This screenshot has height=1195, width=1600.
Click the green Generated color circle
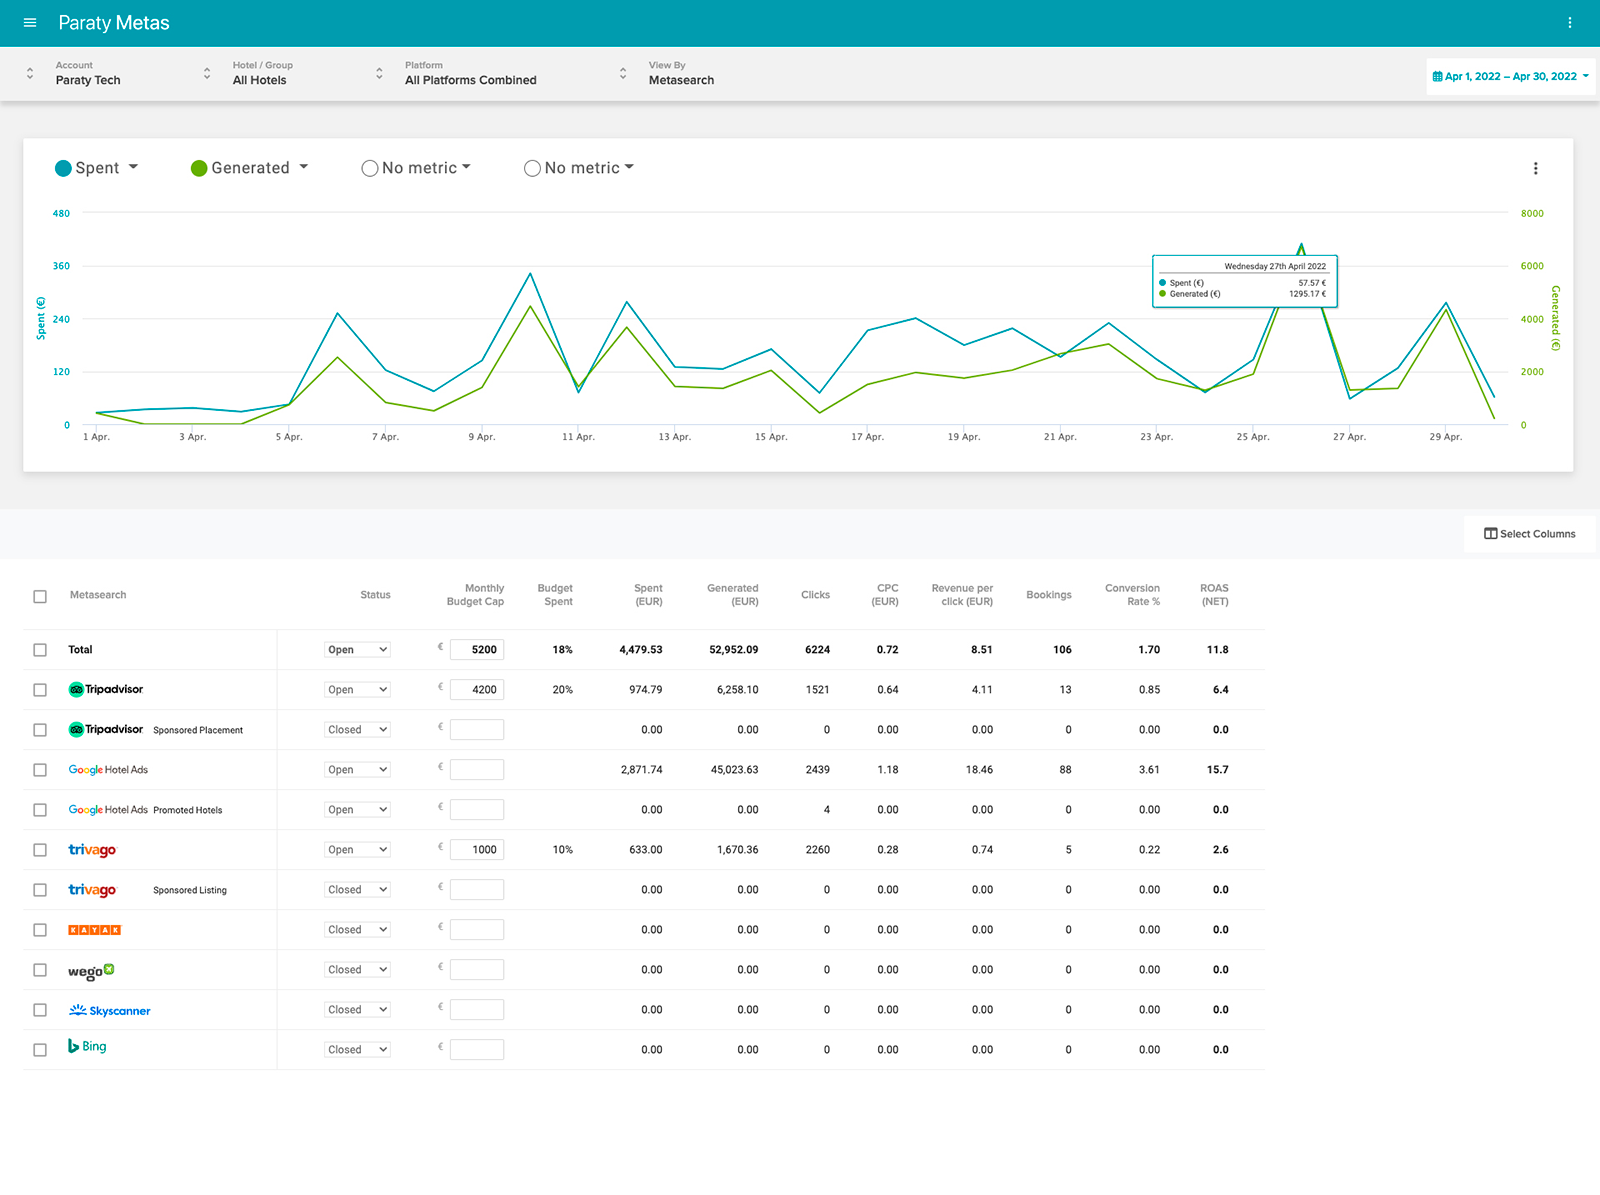199,168
